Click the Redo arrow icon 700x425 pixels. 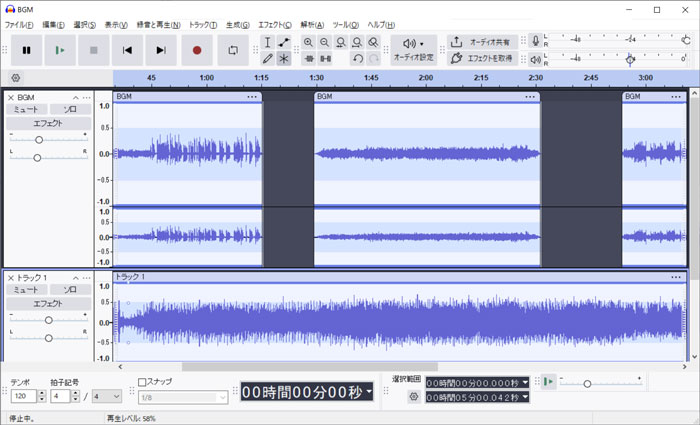[x=374, y=58]
